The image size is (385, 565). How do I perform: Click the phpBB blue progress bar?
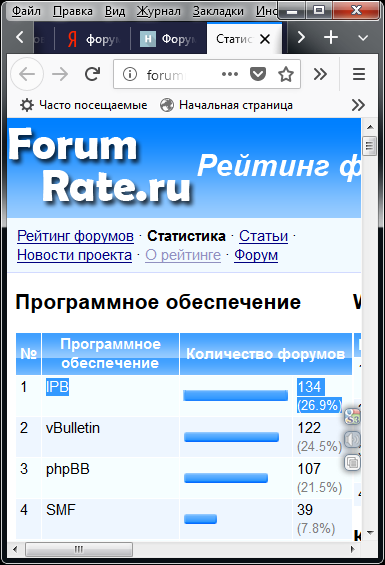coord(226,478)
